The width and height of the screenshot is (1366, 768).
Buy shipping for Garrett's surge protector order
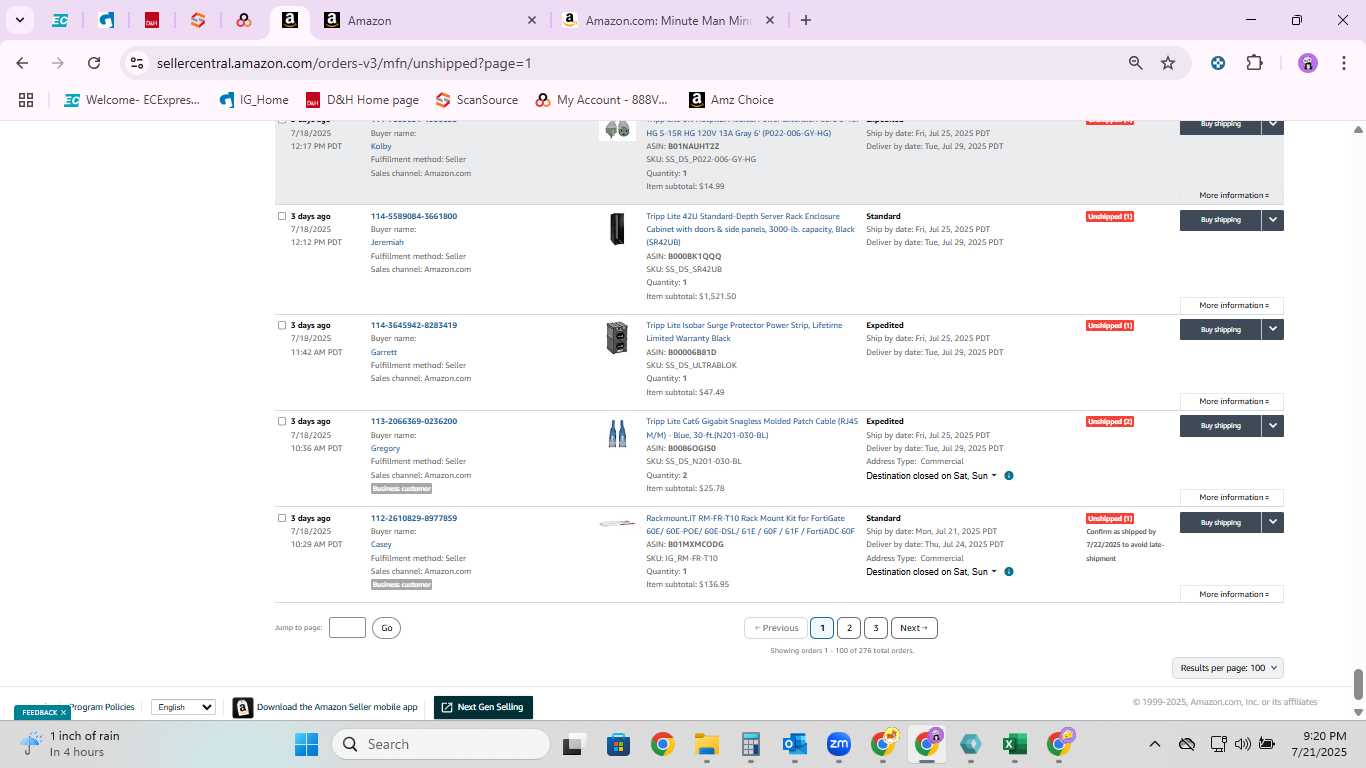click(1220, 329)
